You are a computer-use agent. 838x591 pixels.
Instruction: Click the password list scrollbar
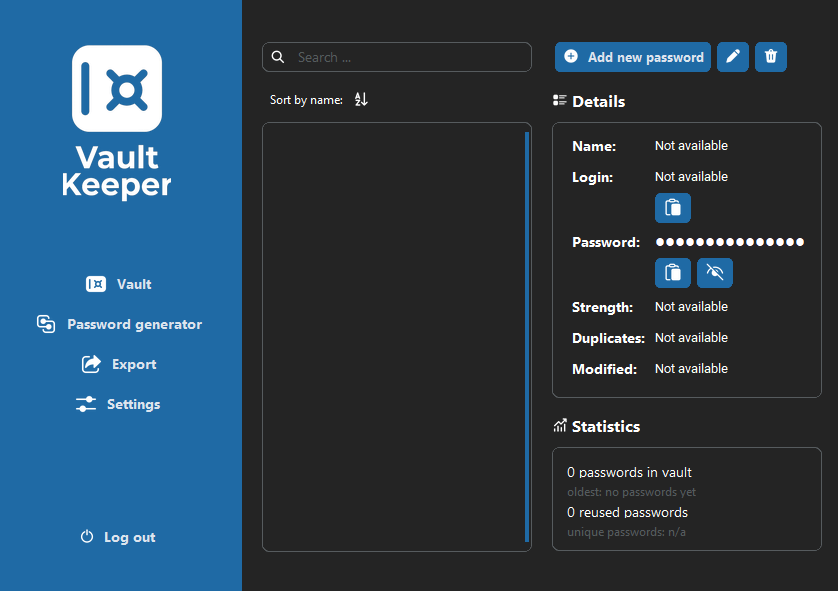(527, 337)
